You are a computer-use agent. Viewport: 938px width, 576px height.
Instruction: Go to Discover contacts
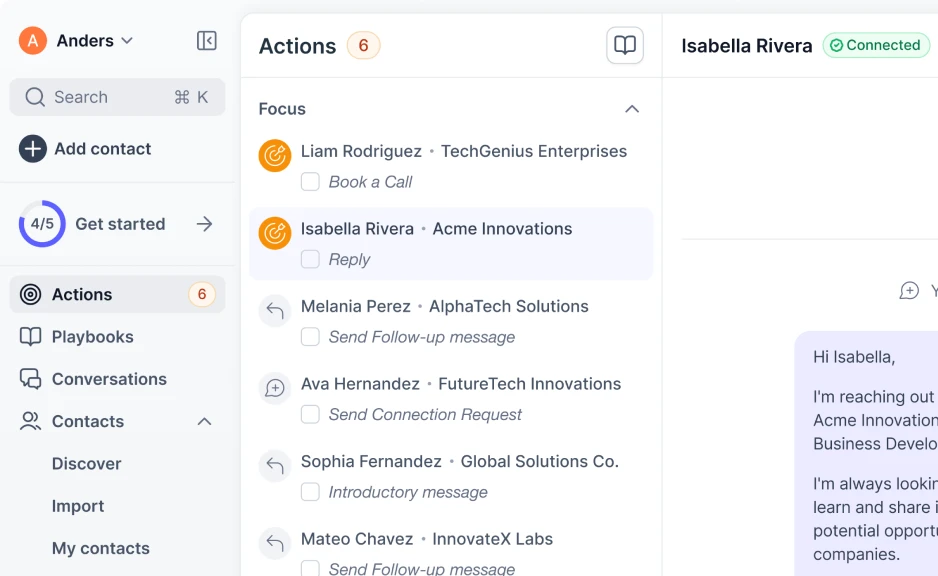[87, 464]
